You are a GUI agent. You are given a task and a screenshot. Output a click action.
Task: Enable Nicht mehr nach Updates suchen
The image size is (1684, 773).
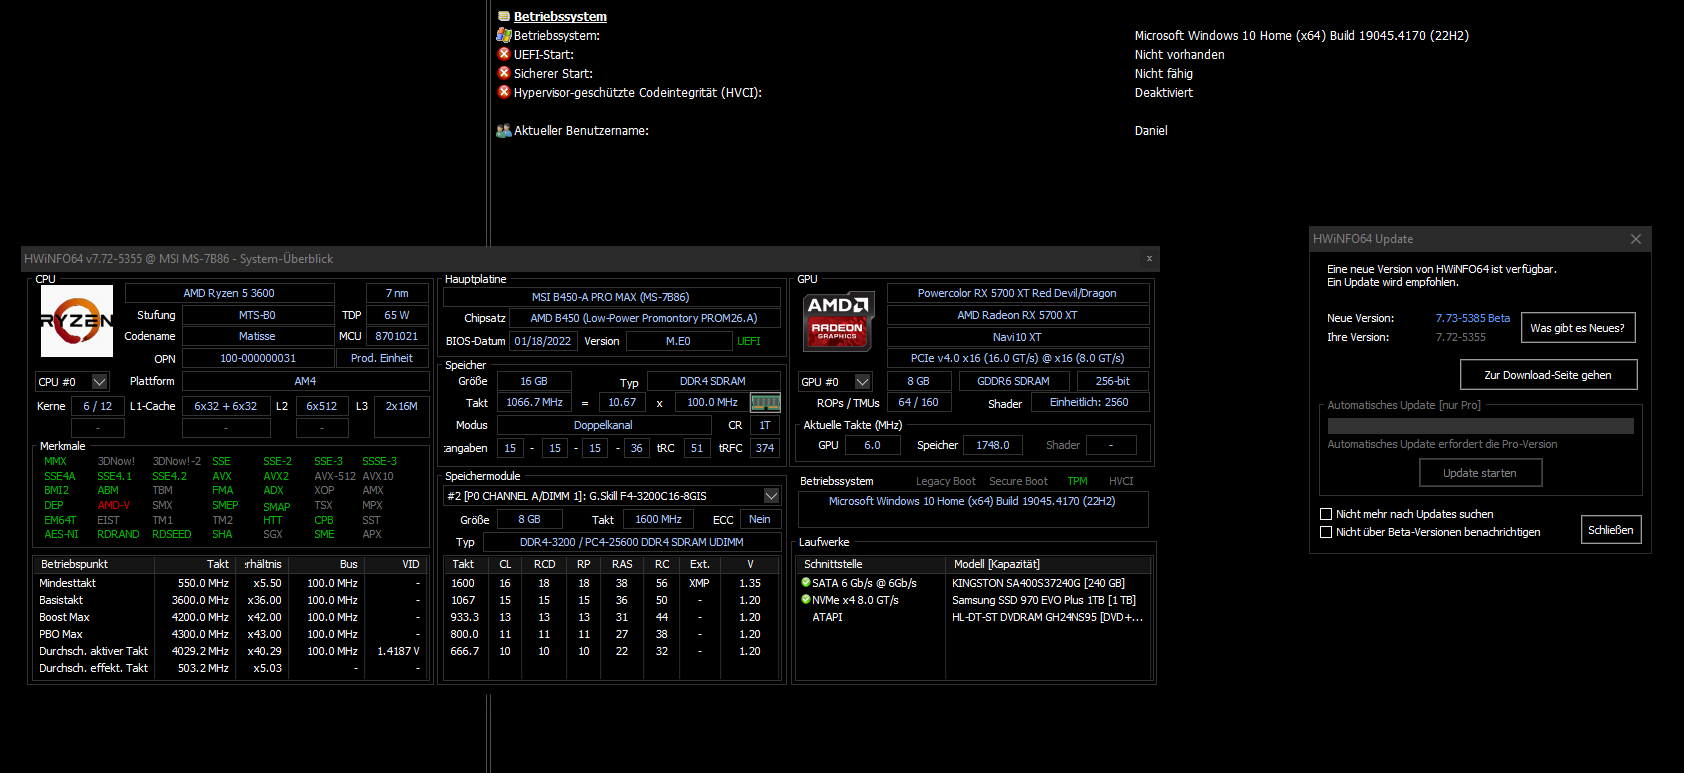(1326, 514)
